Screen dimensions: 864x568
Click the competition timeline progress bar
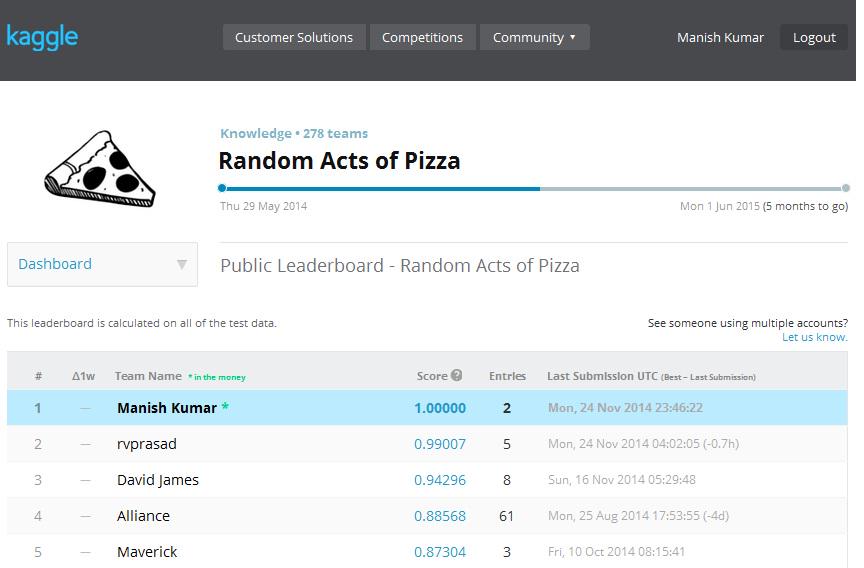coord(533,188)
